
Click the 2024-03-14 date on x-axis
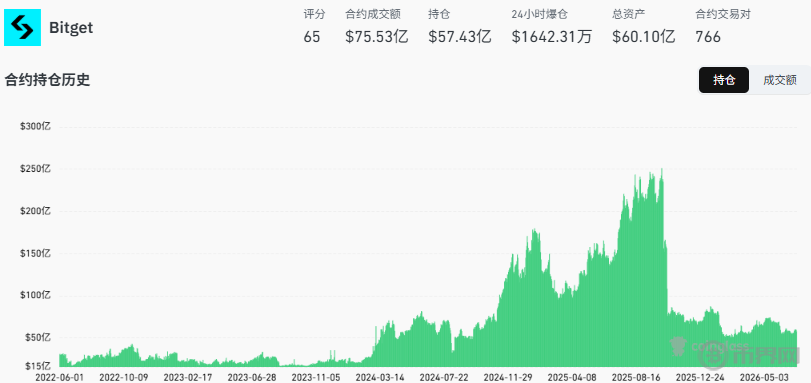[380, 377]
